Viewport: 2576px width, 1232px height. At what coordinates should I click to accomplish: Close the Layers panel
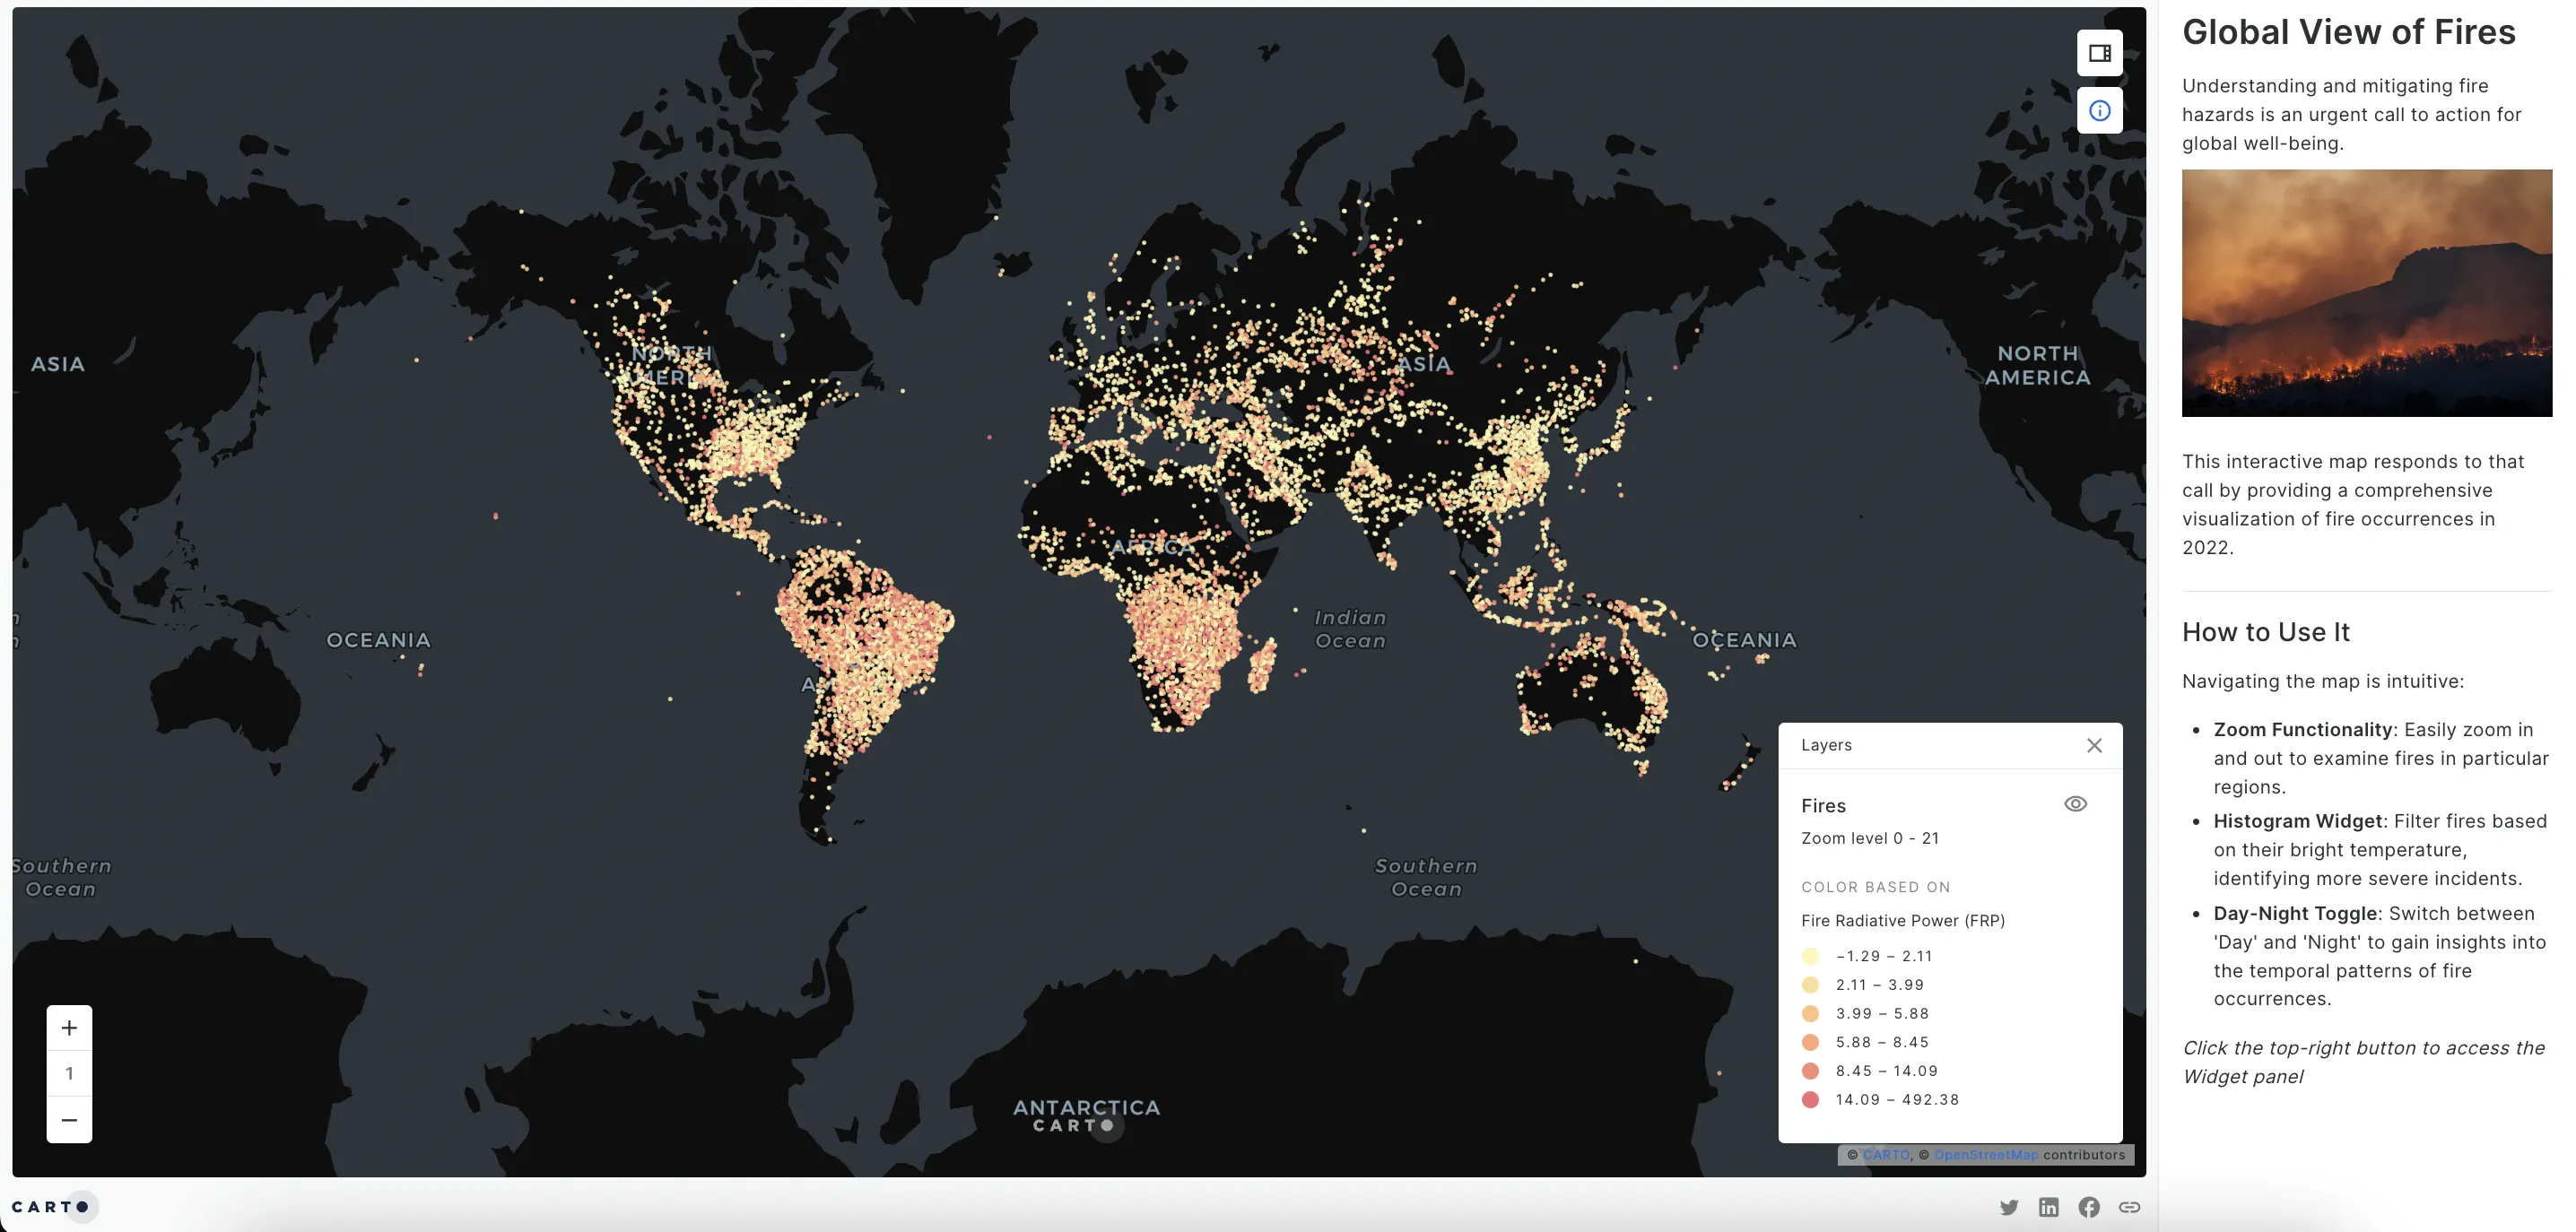tap(2096, 745)
